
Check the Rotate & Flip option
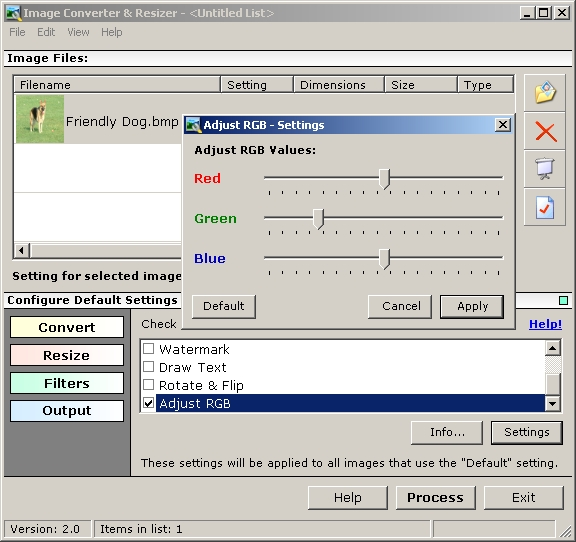[x=148, y=385]
